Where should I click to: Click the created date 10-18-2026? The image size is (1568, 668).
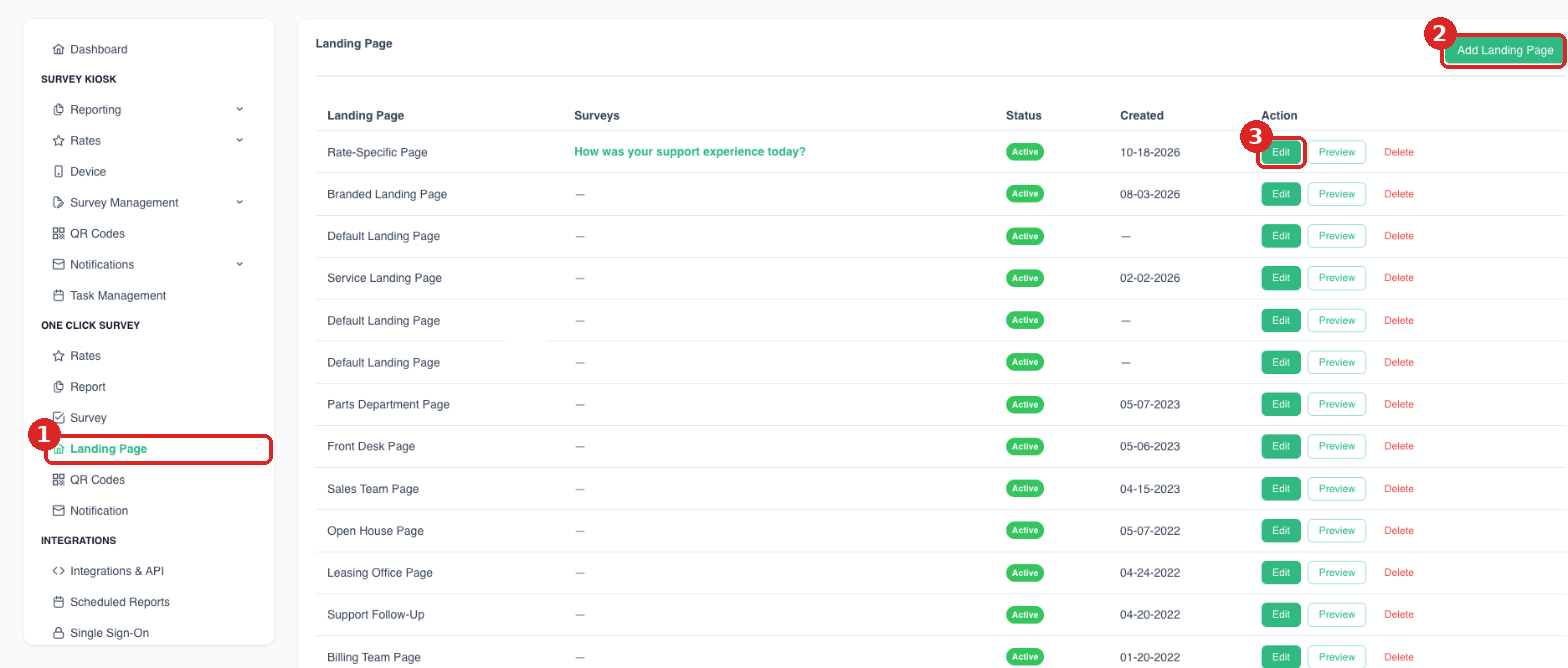[x=1150, y=152]
